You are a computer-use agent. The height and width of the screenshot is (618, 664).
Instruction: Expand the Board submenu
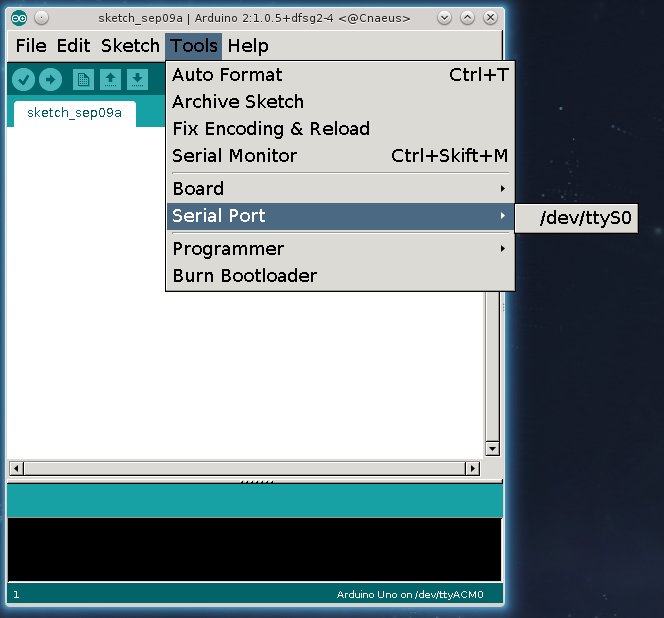(x=340, y=189)
